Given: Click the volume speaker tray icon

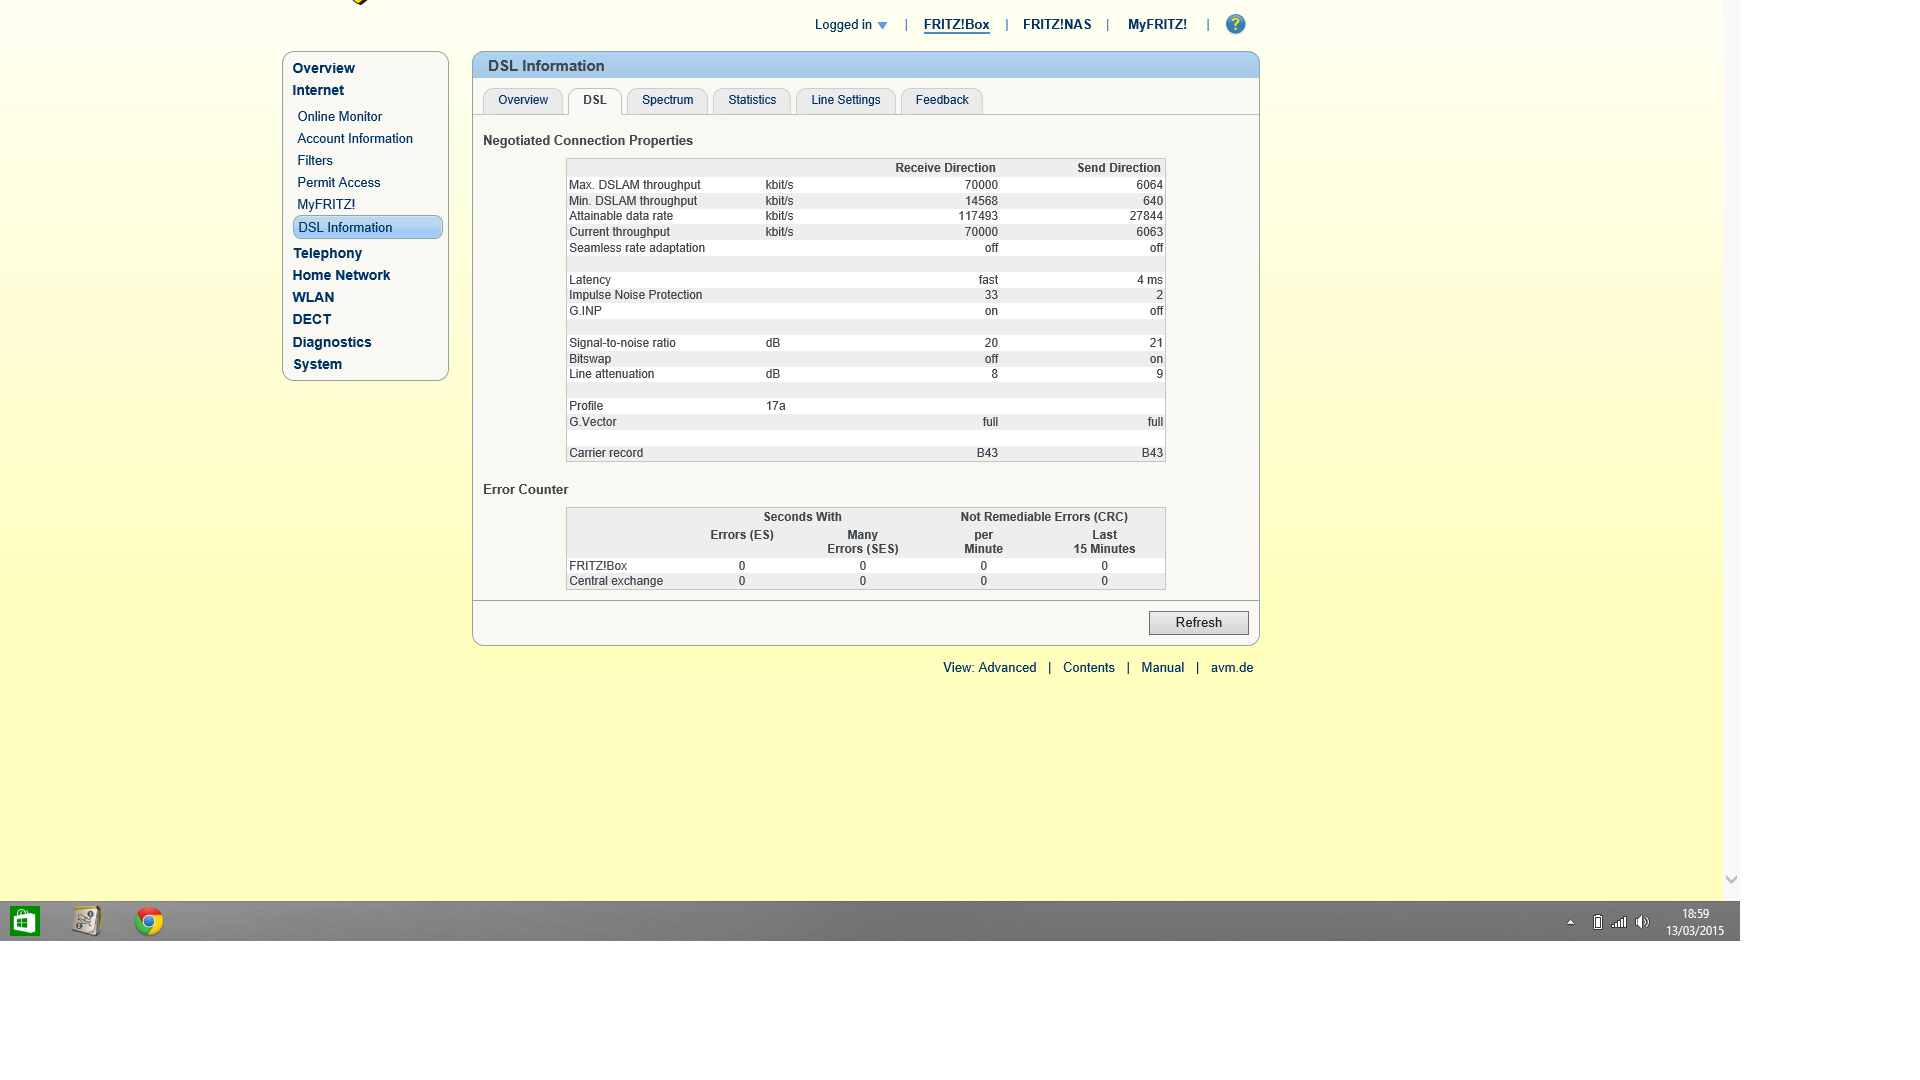Looking at the screenshot, I should (1642, 922).
